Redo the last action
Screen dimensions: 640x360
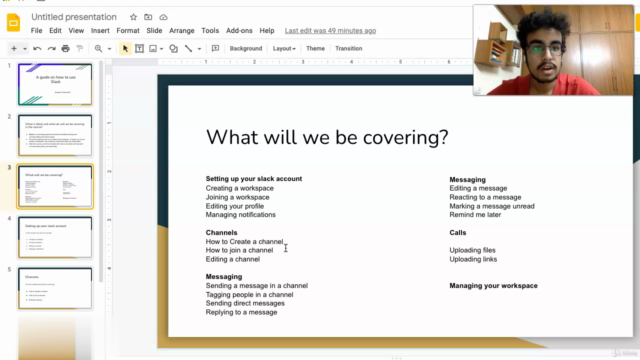51,49
